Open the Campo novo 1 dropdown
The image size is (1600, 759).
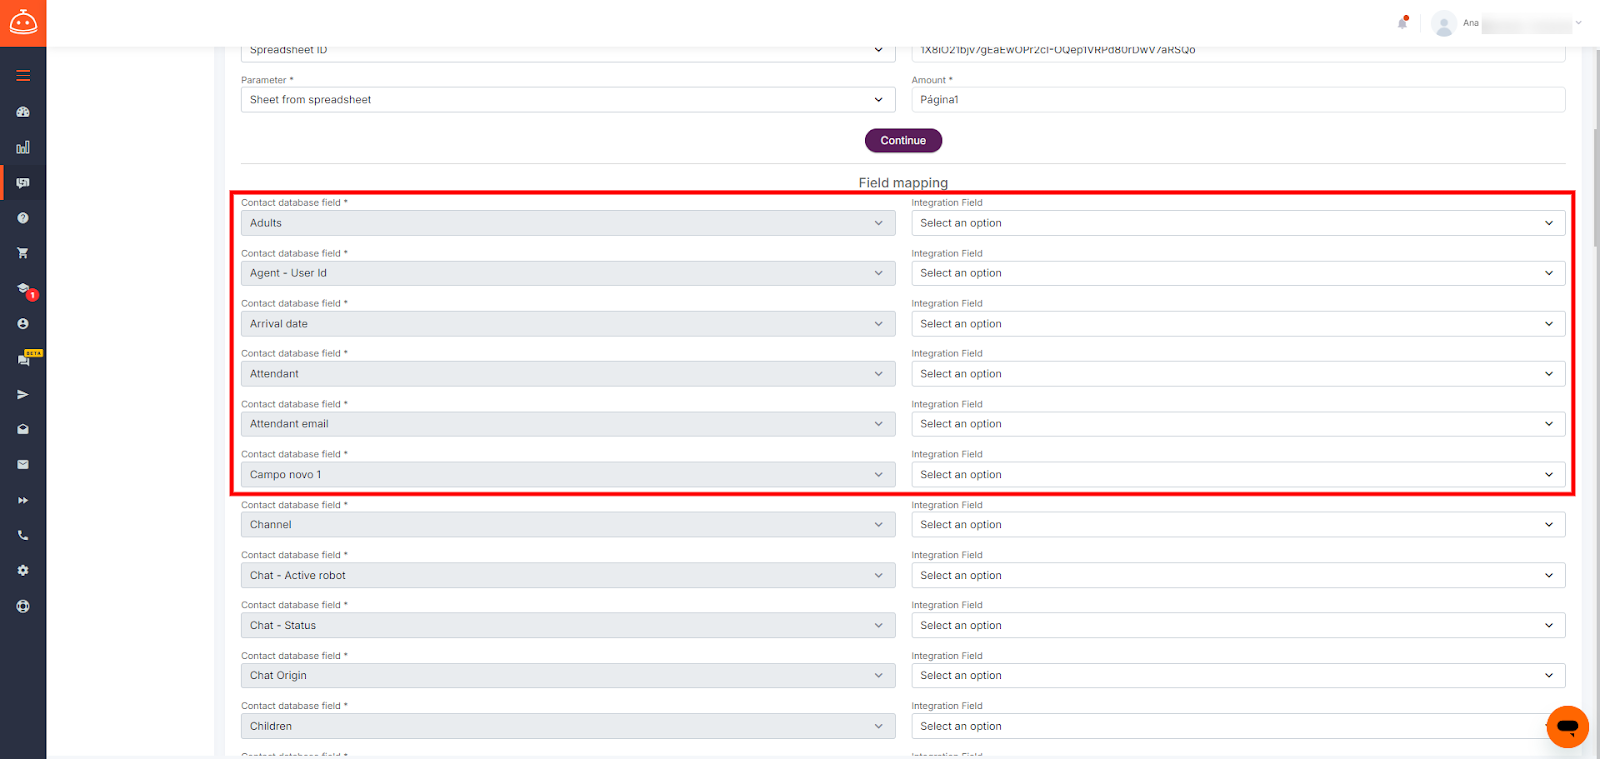coord(568,475)
